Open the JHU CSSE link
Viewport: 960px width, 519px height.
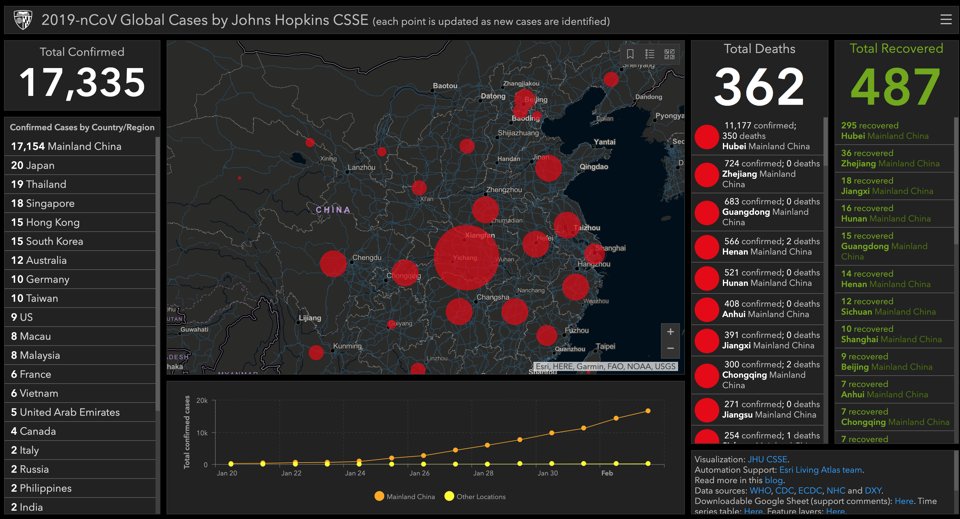(x=768, y=459)
